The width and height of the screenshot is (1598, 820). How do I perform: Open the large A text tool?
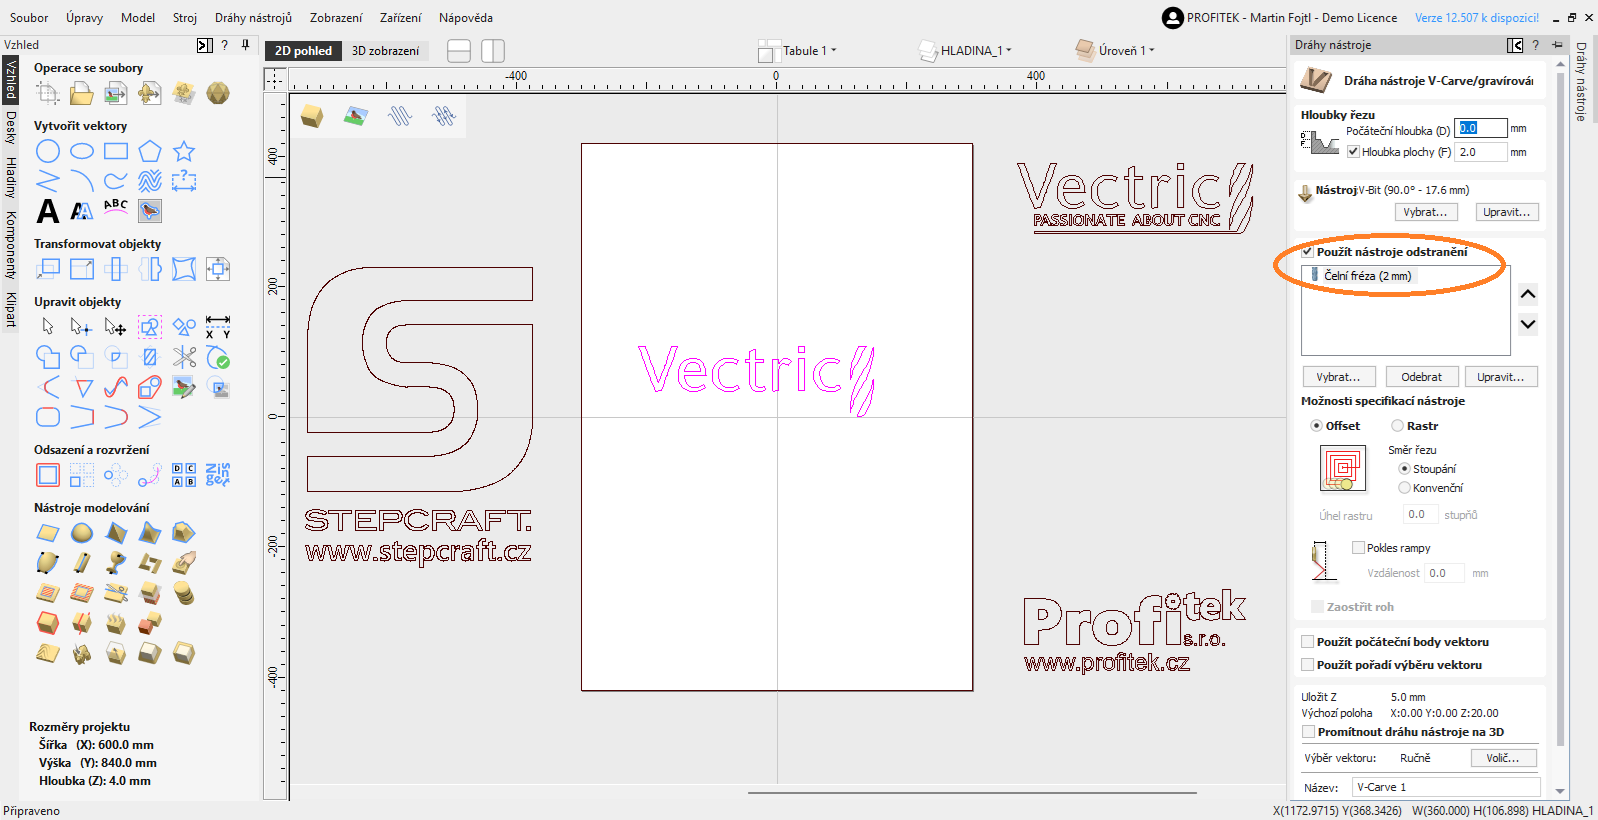click(48, 211)
